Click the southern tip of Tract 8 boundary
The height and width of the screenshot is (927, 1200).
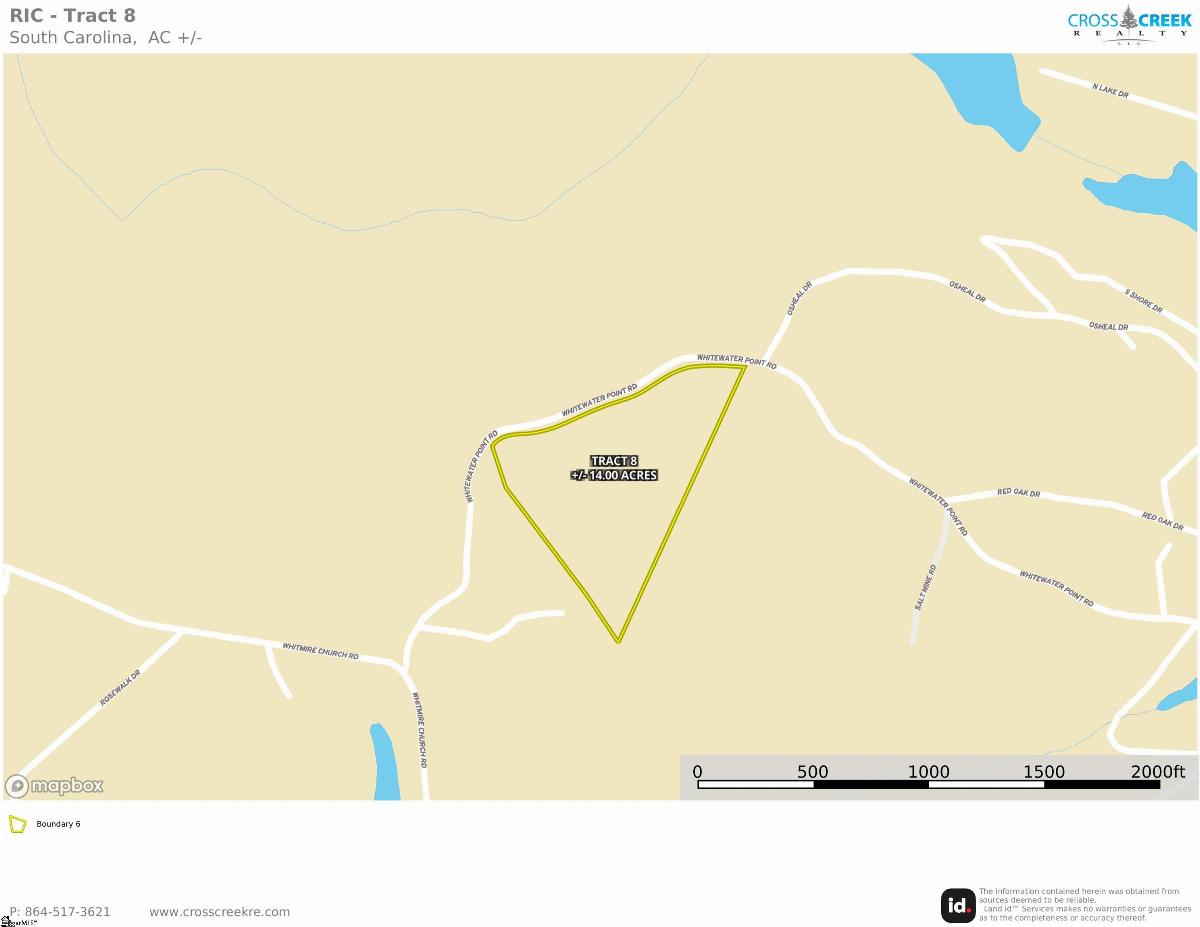pyautogui.click(x=618, y=639)
